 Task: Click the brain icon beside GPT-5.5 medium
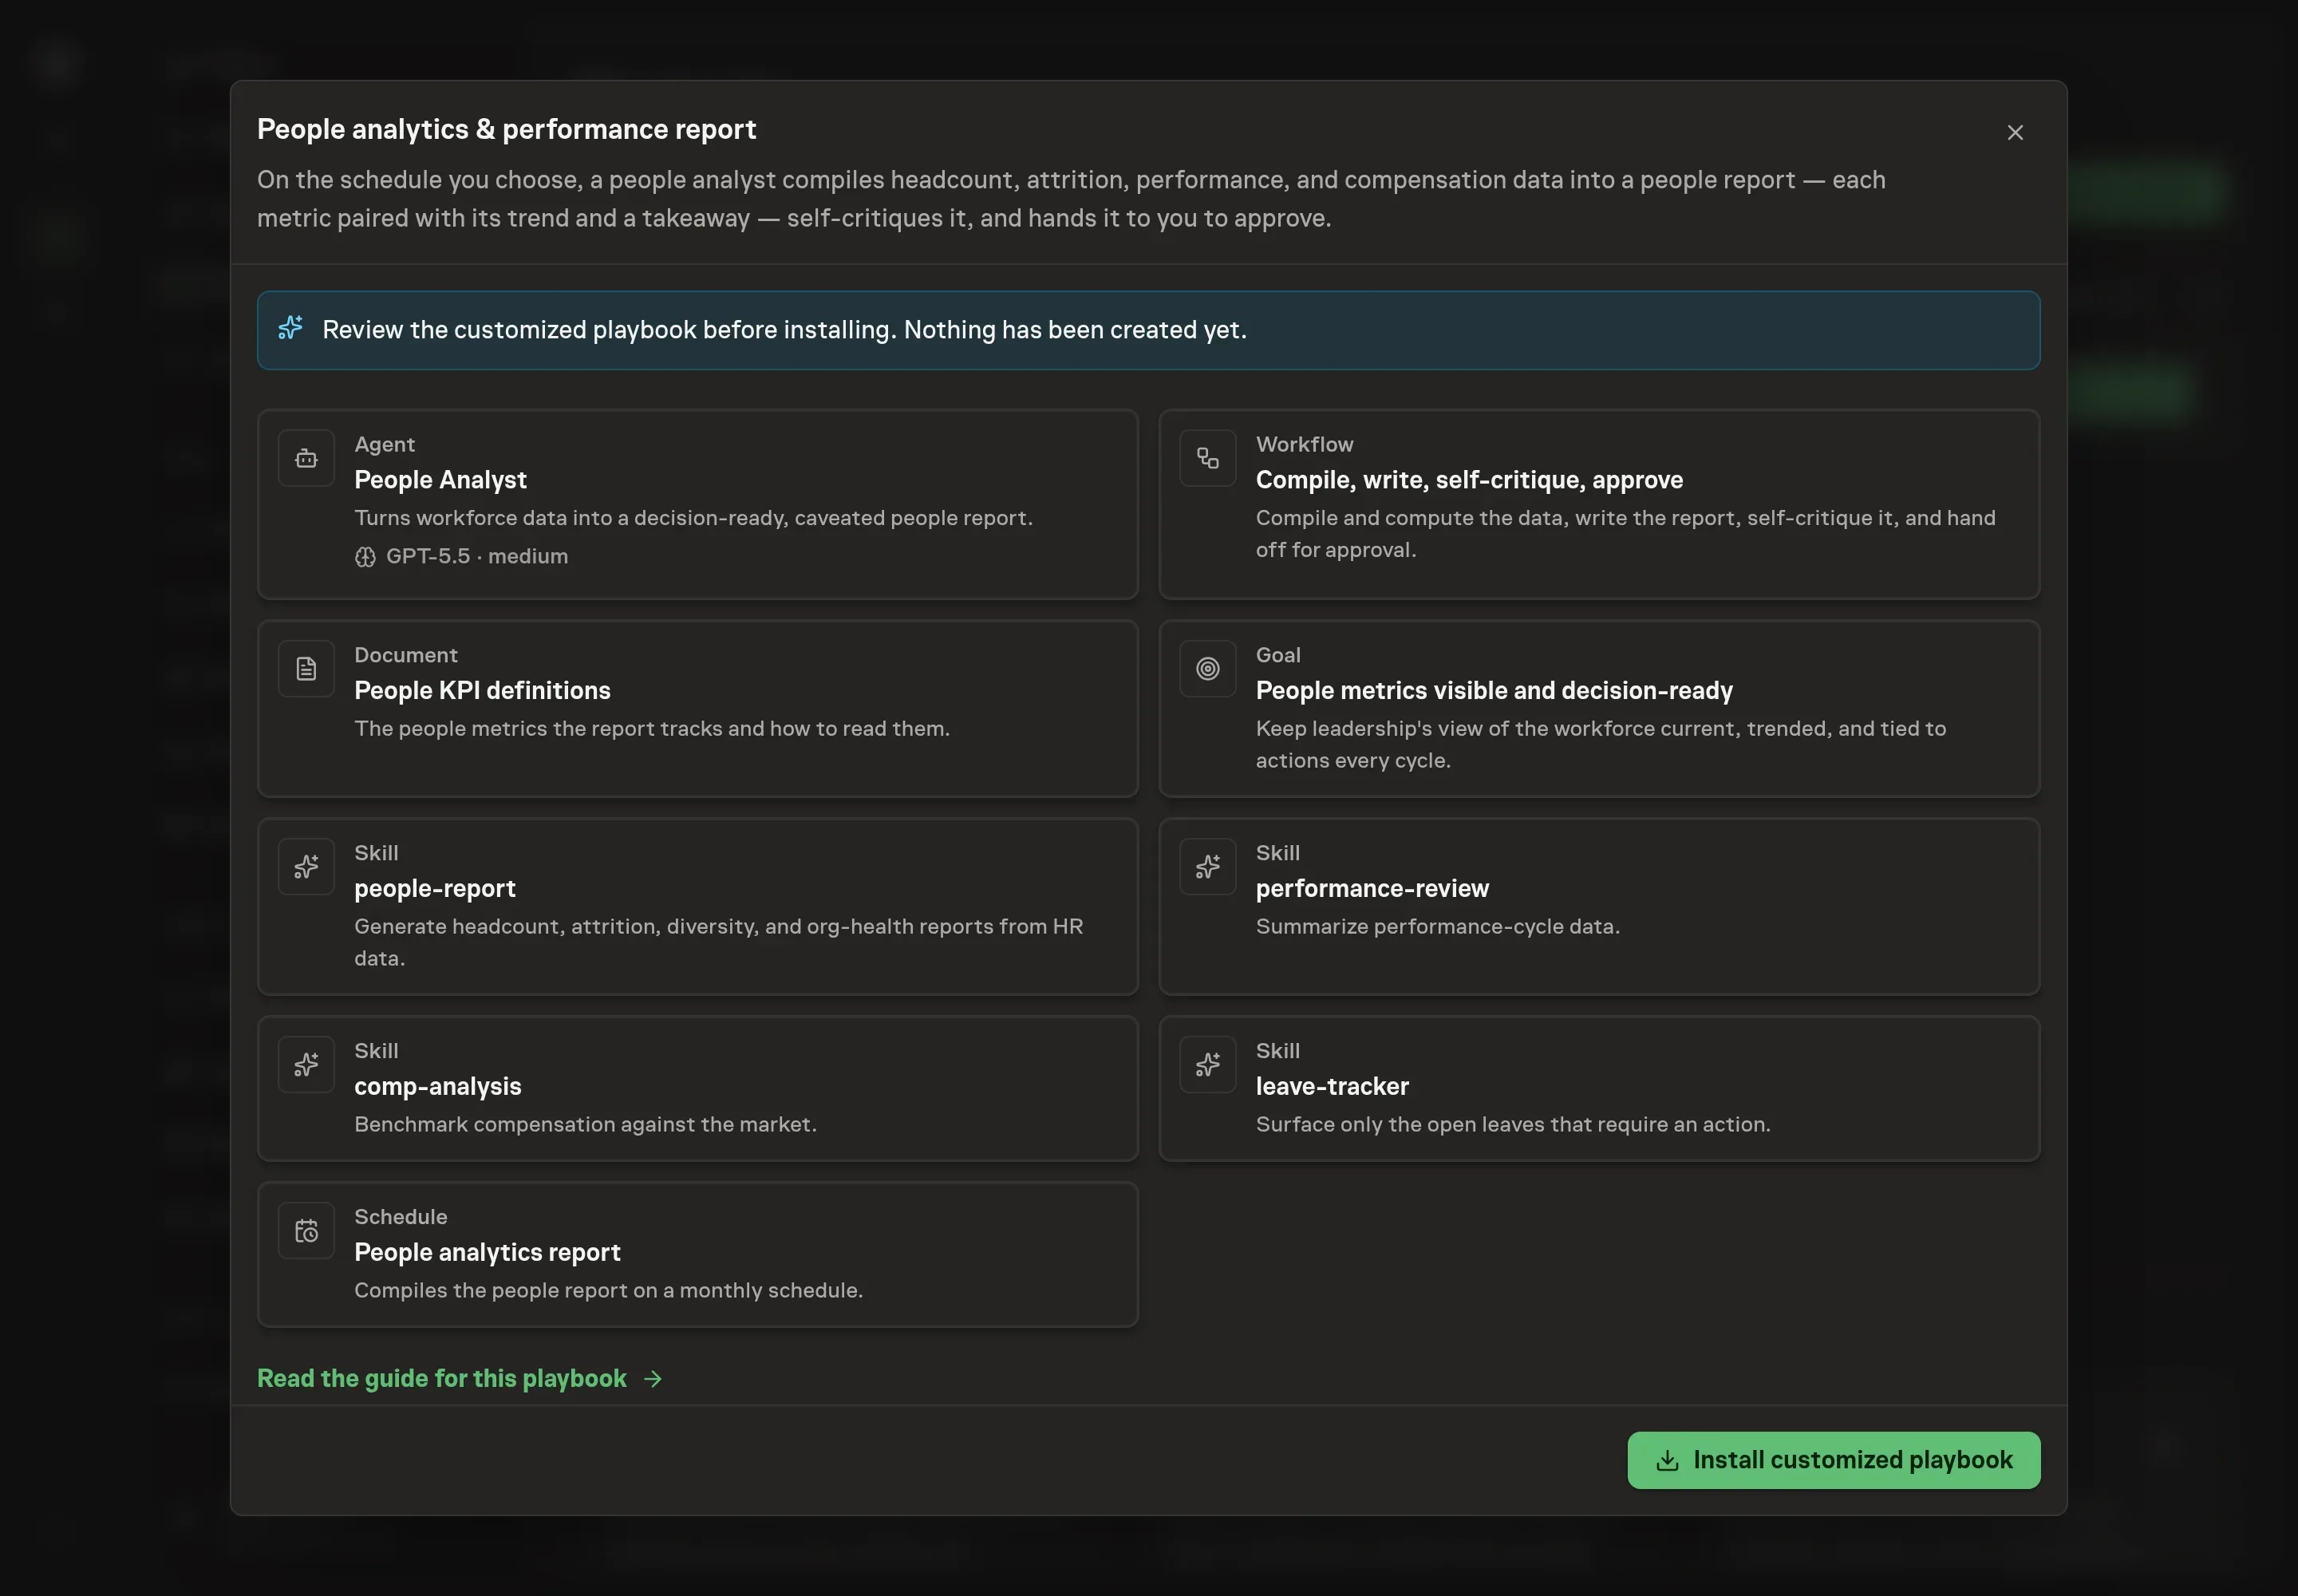(x=365, y=557)
